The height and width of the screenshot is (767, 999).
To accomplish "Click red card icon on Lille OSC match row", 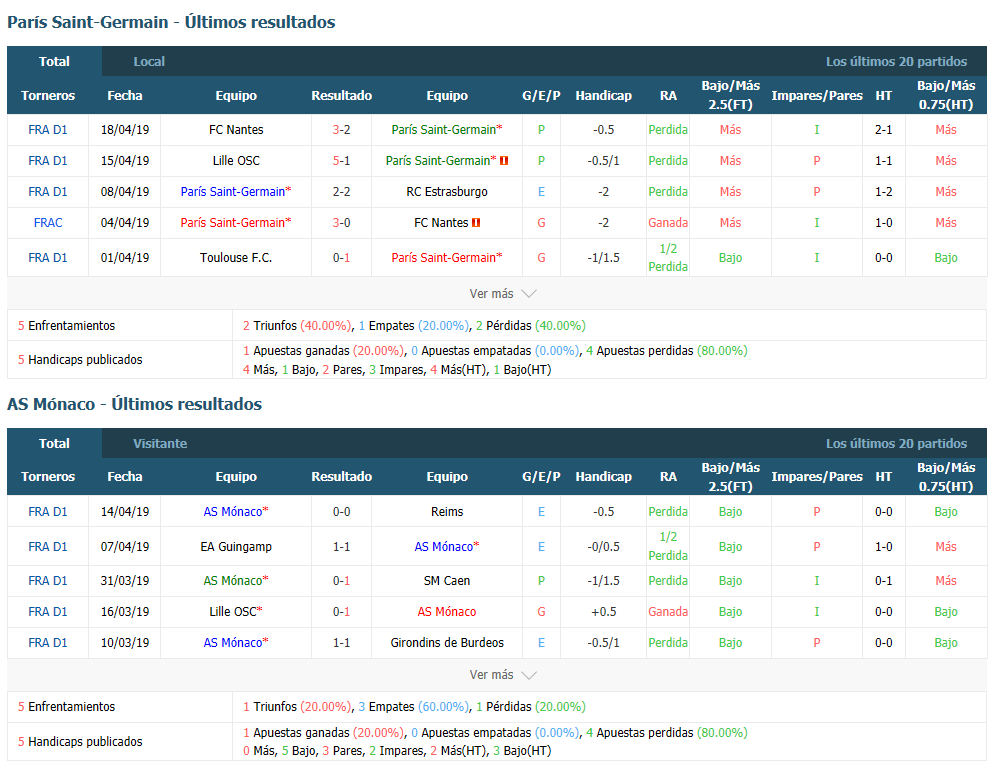I will pos(504,161).
